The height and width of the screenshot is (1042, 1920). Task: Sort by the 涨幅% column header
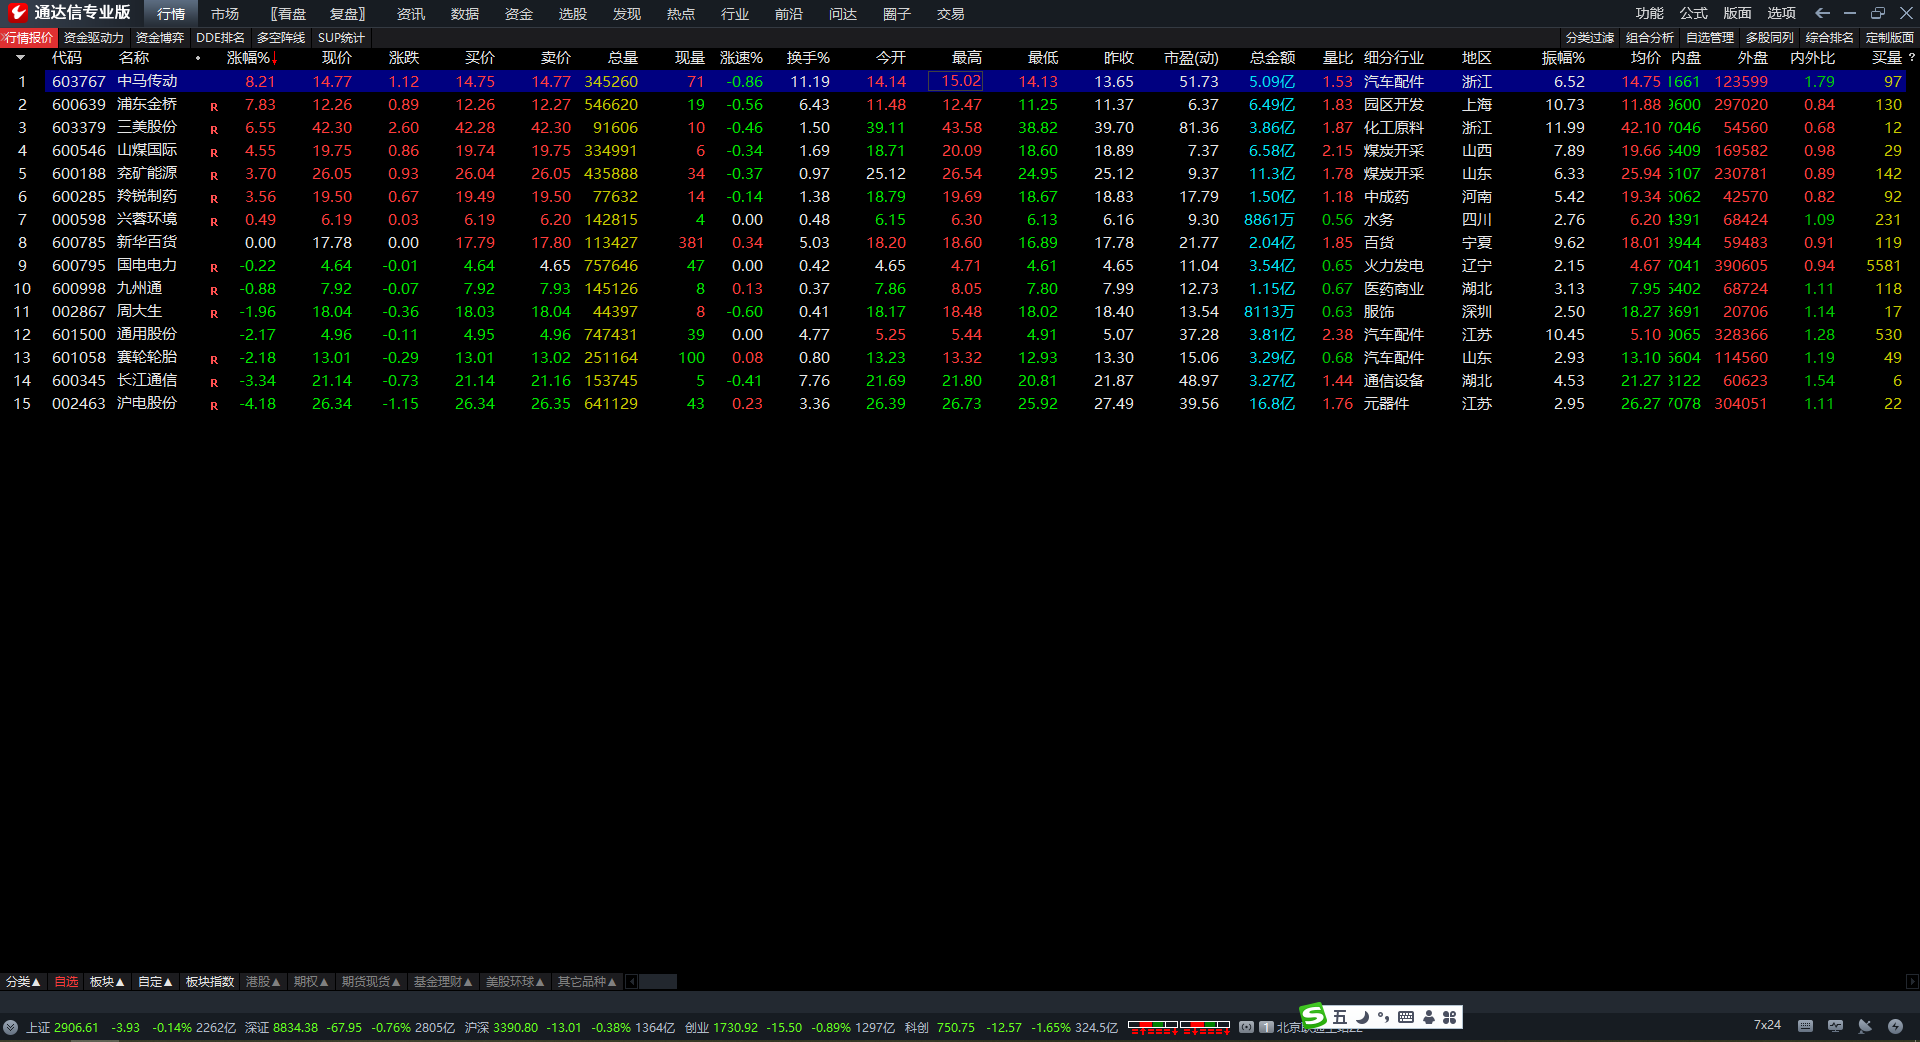(252, 58)
